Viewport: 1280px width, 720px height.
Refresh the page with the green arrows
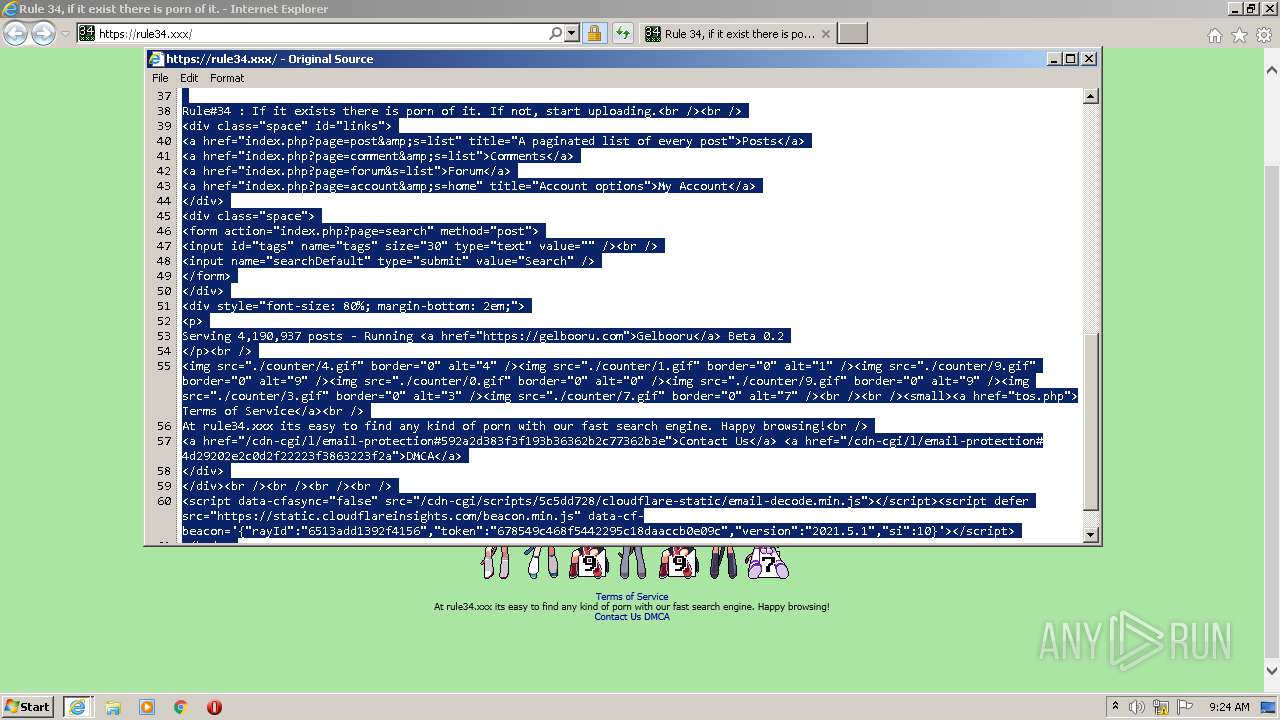(x=622, y=33)
